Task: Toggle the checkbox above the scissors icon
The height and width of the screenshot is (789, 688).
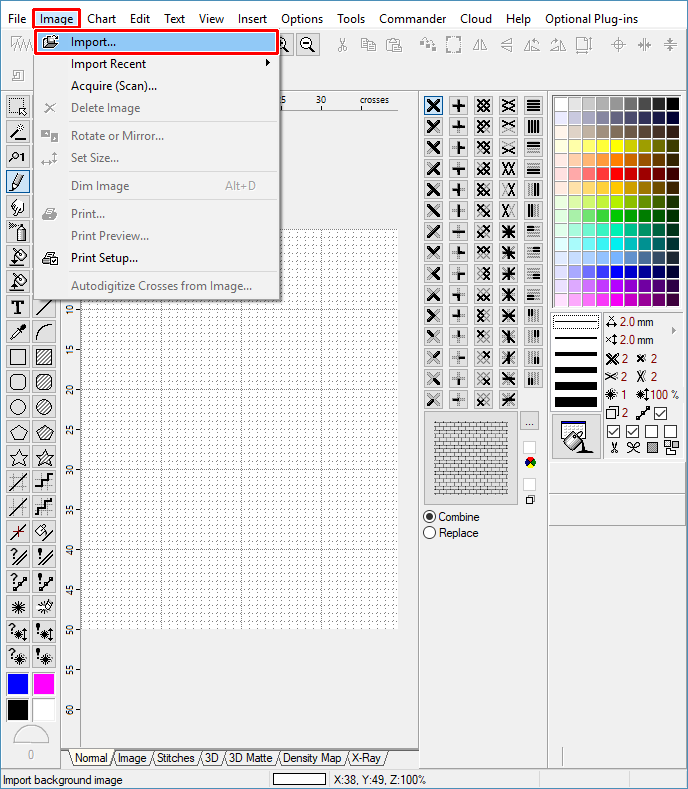Action: coord(613,432)
